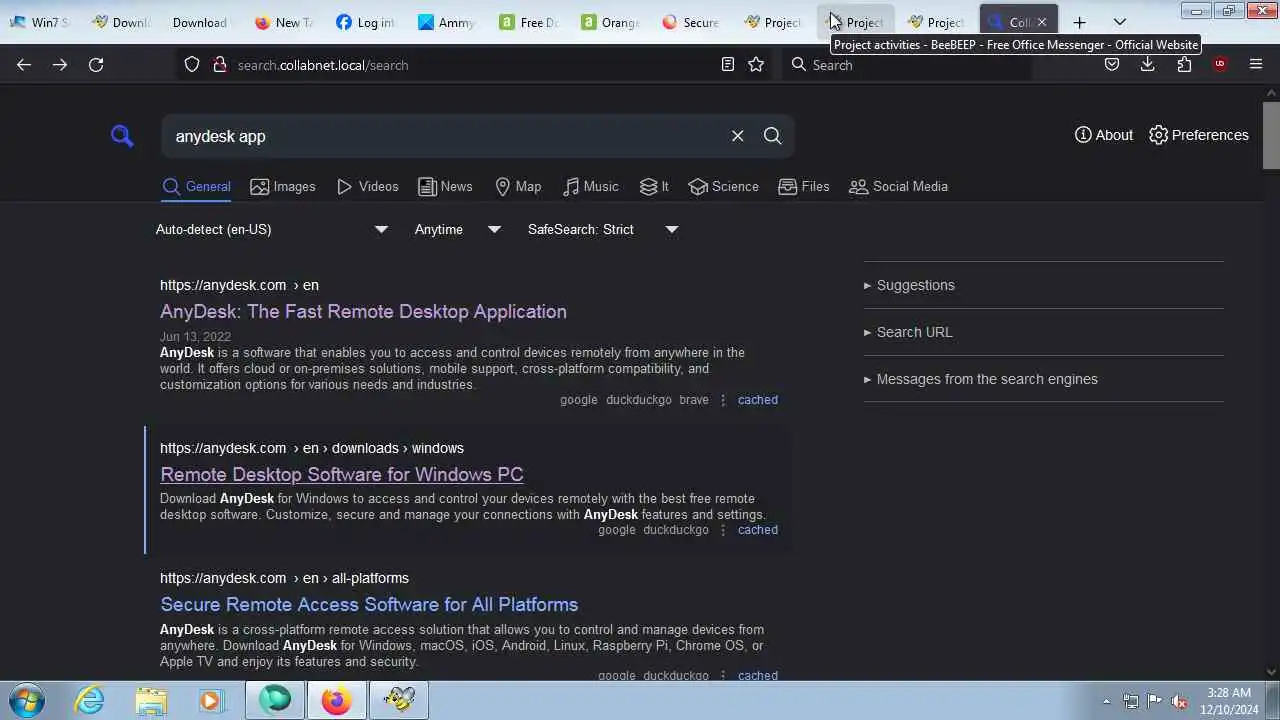1280x720 pixels.
Task: Open the Firefox downloads panel
Action: click(x=1148, y=64)
